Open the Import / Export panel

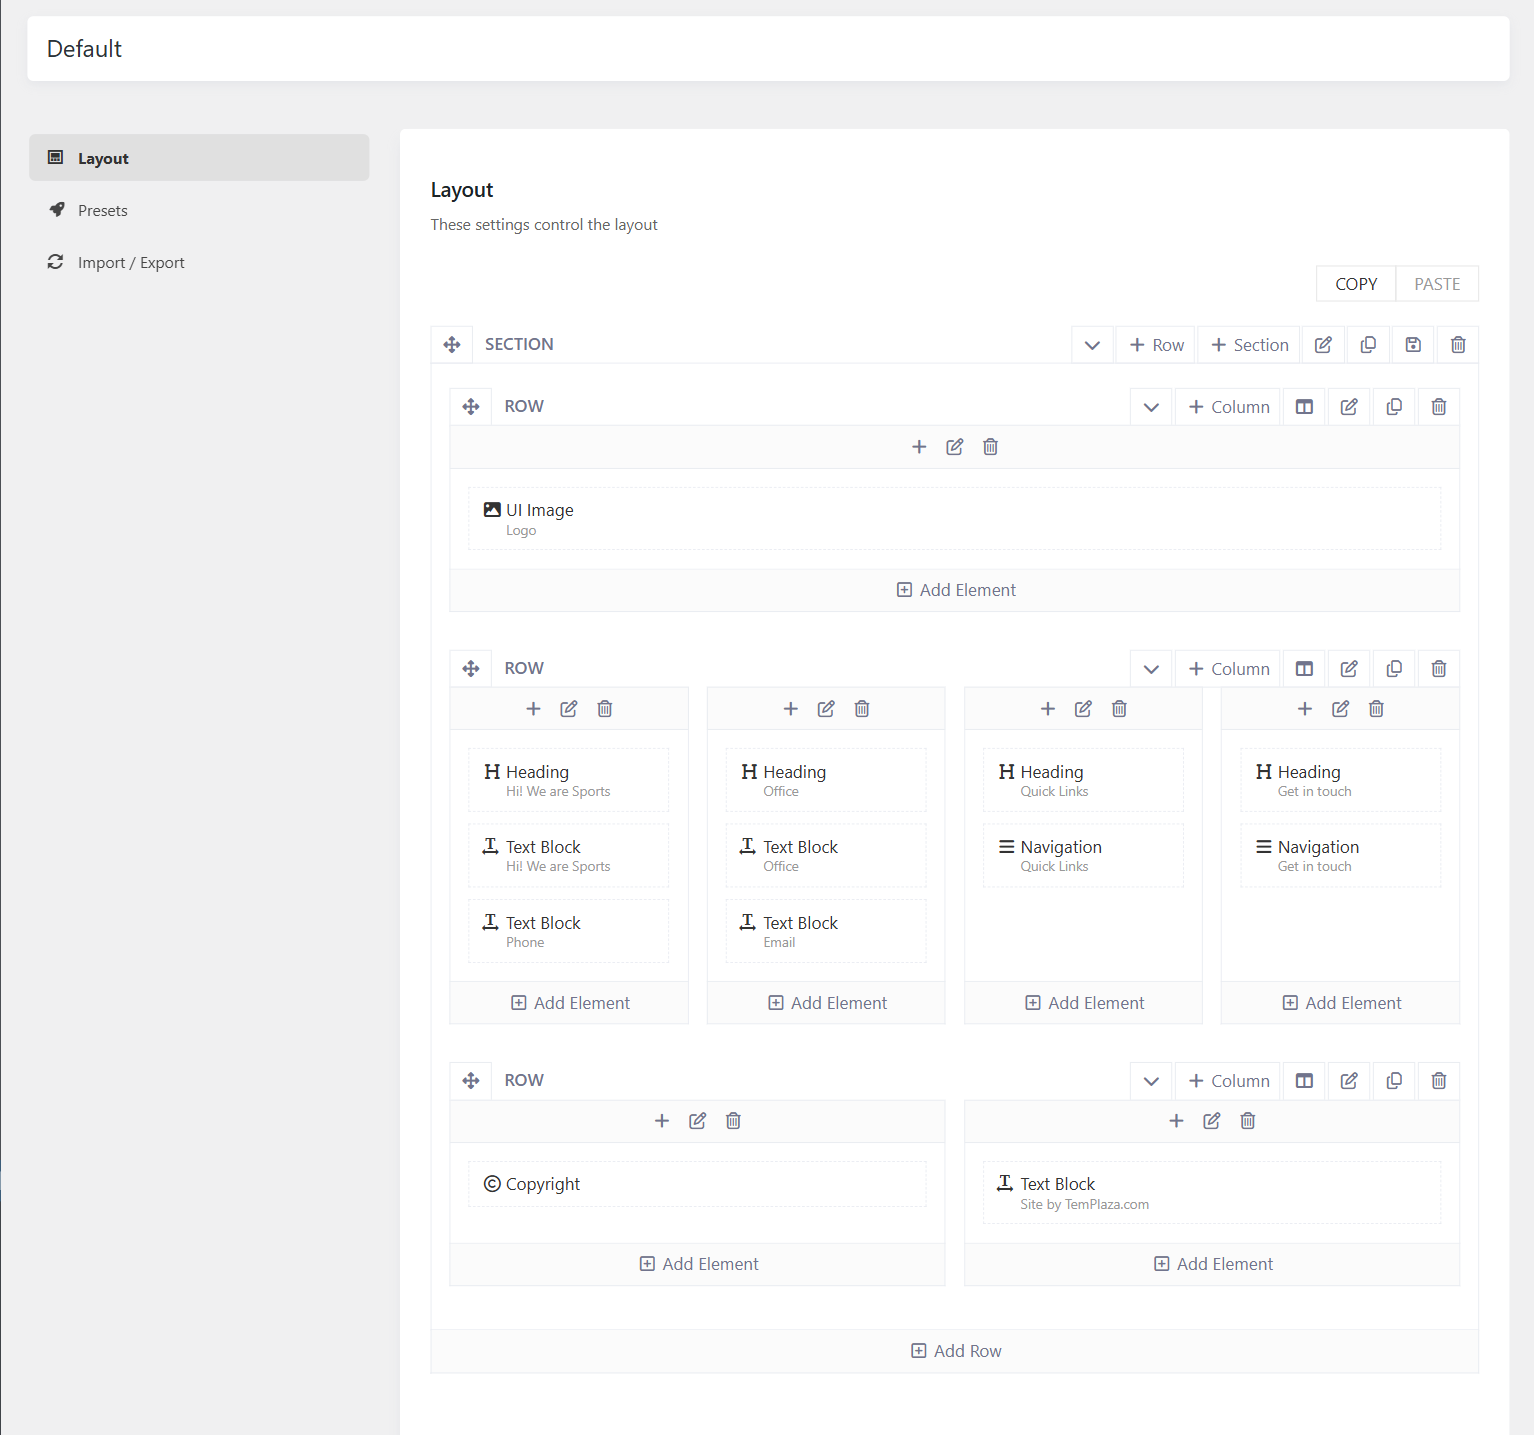(130, 262)
